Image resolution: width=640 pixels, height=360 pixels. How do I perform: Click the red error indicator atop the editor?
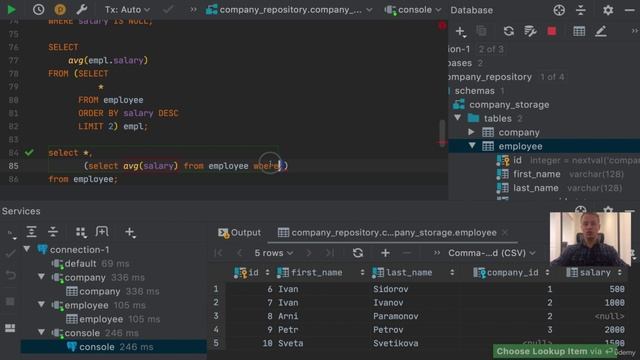pos(442,26)
